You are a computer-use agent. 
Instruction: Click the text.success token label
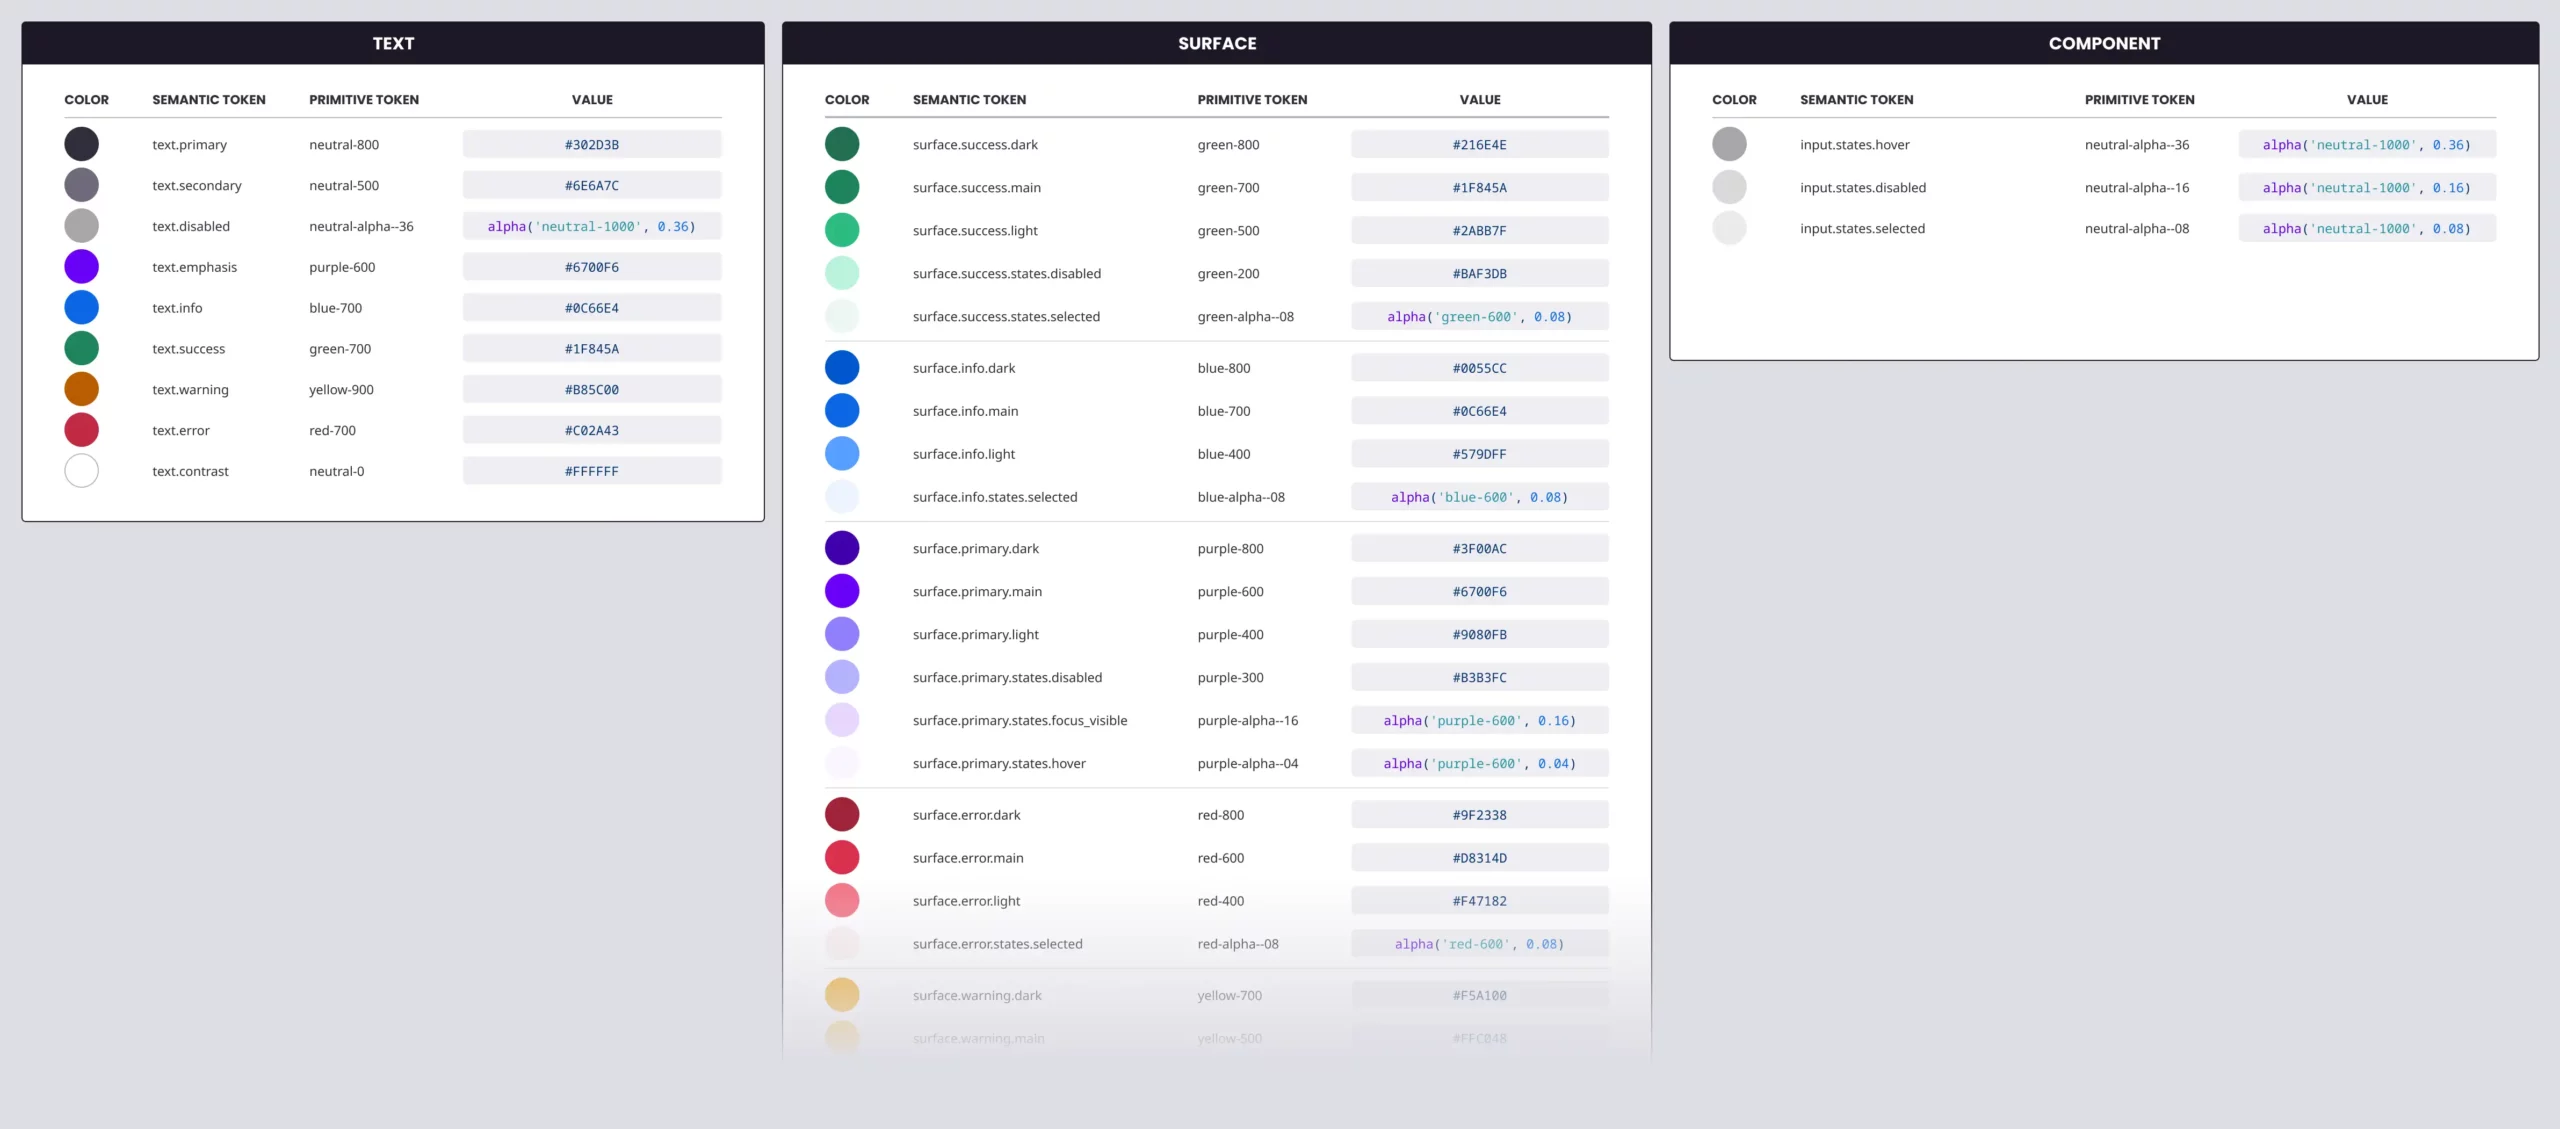(188, 349)
